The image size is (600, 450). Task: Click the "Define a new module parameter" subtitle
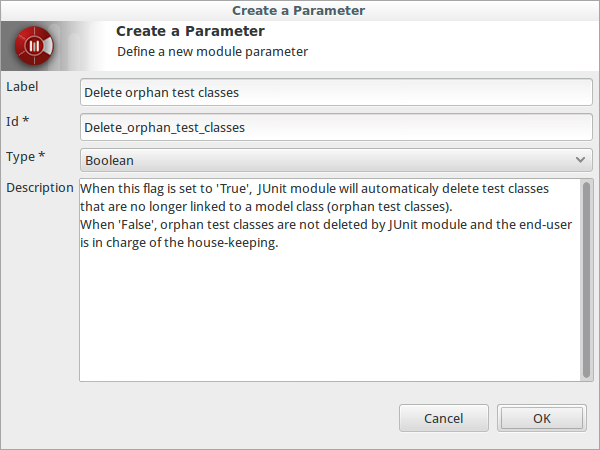click(x=212, y=51)
